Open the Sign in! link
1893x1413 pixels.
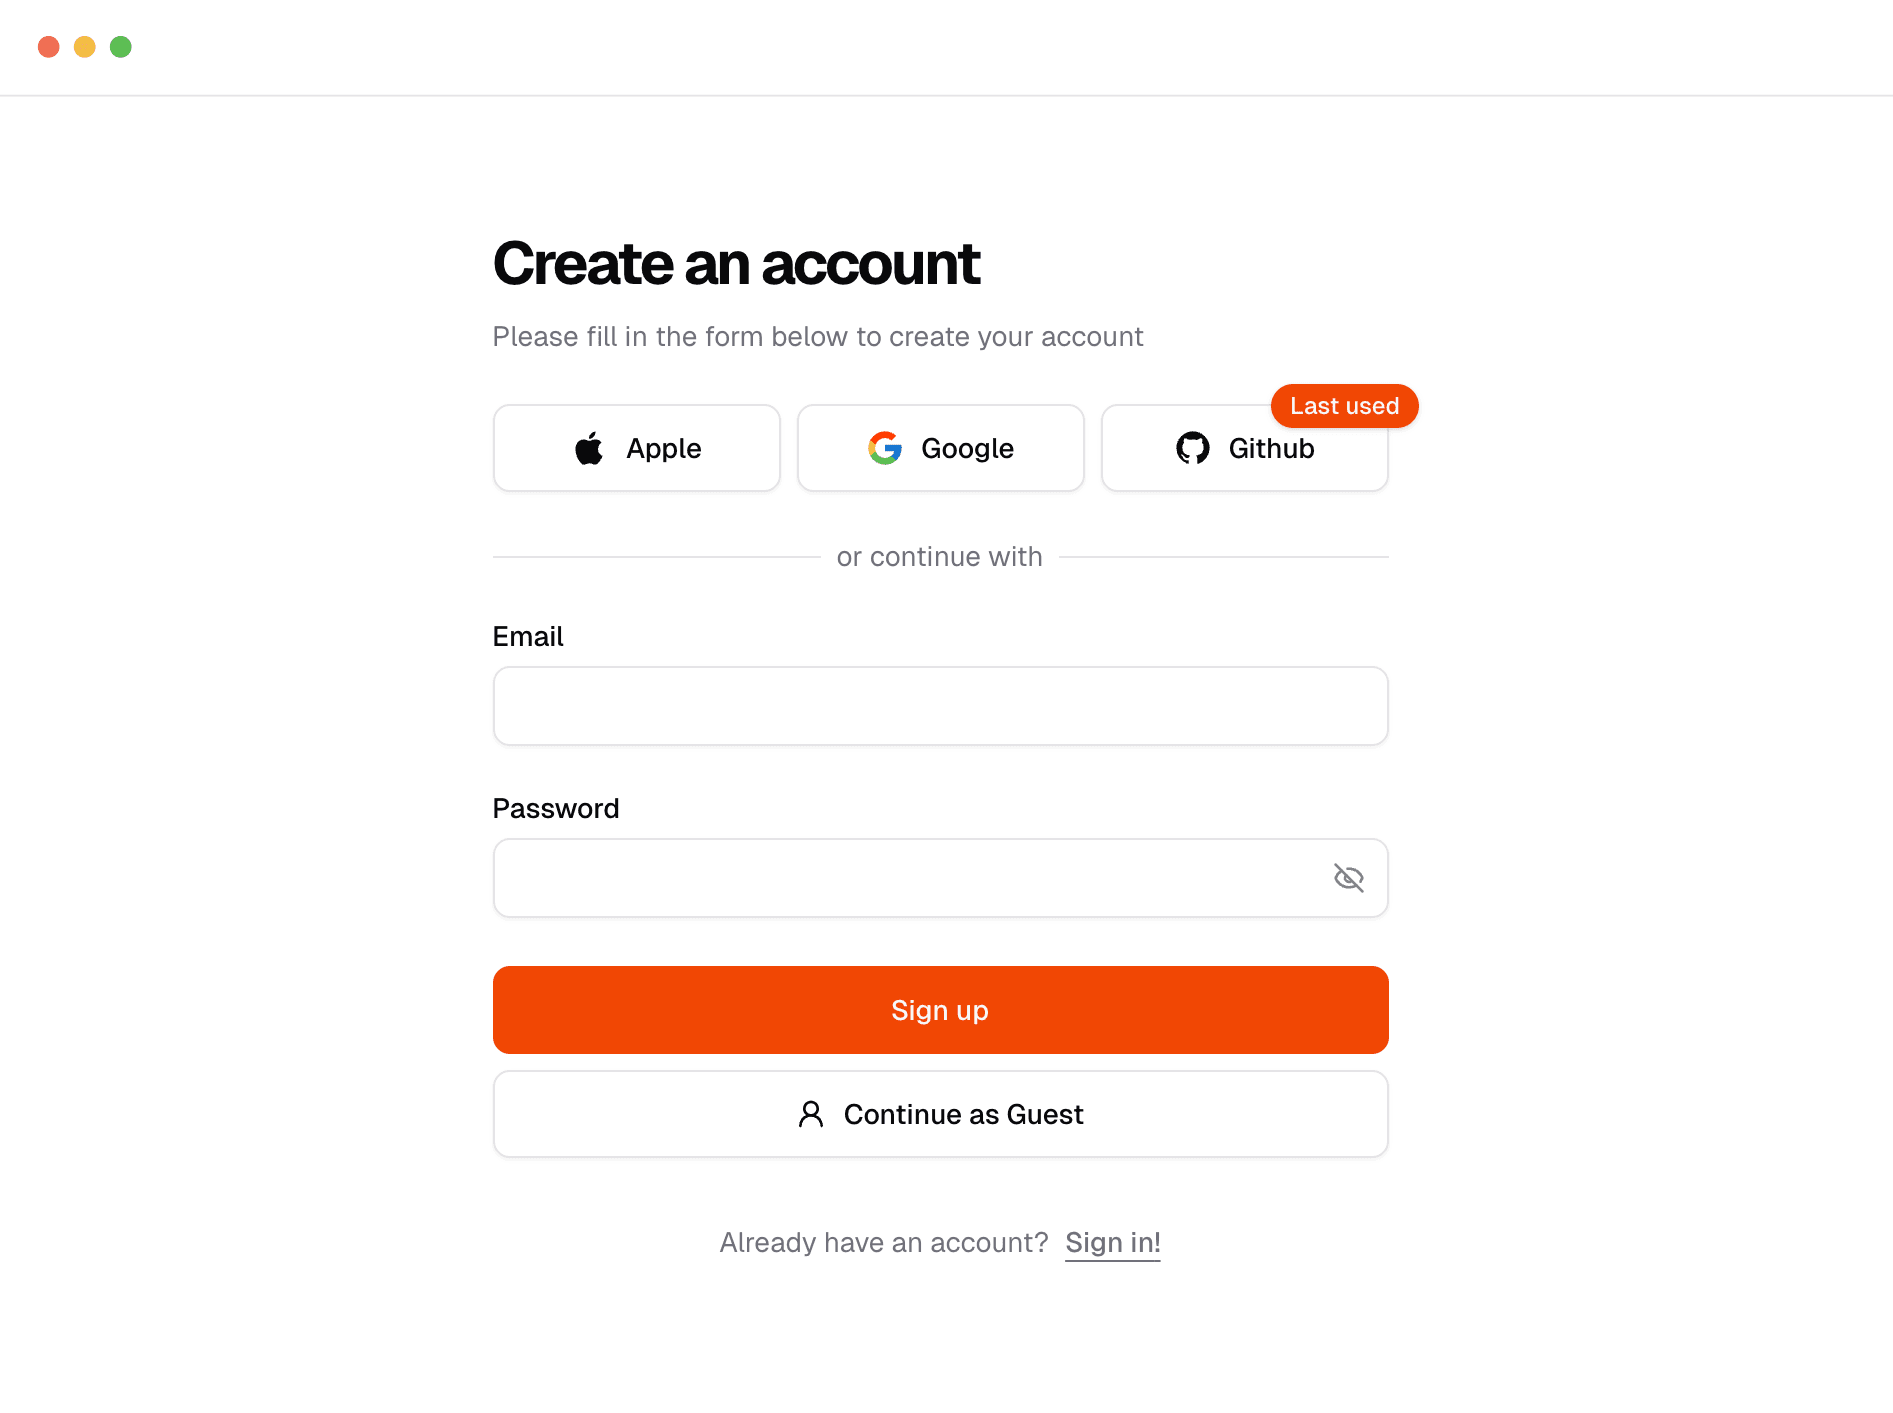(x=1112, y=1242)
